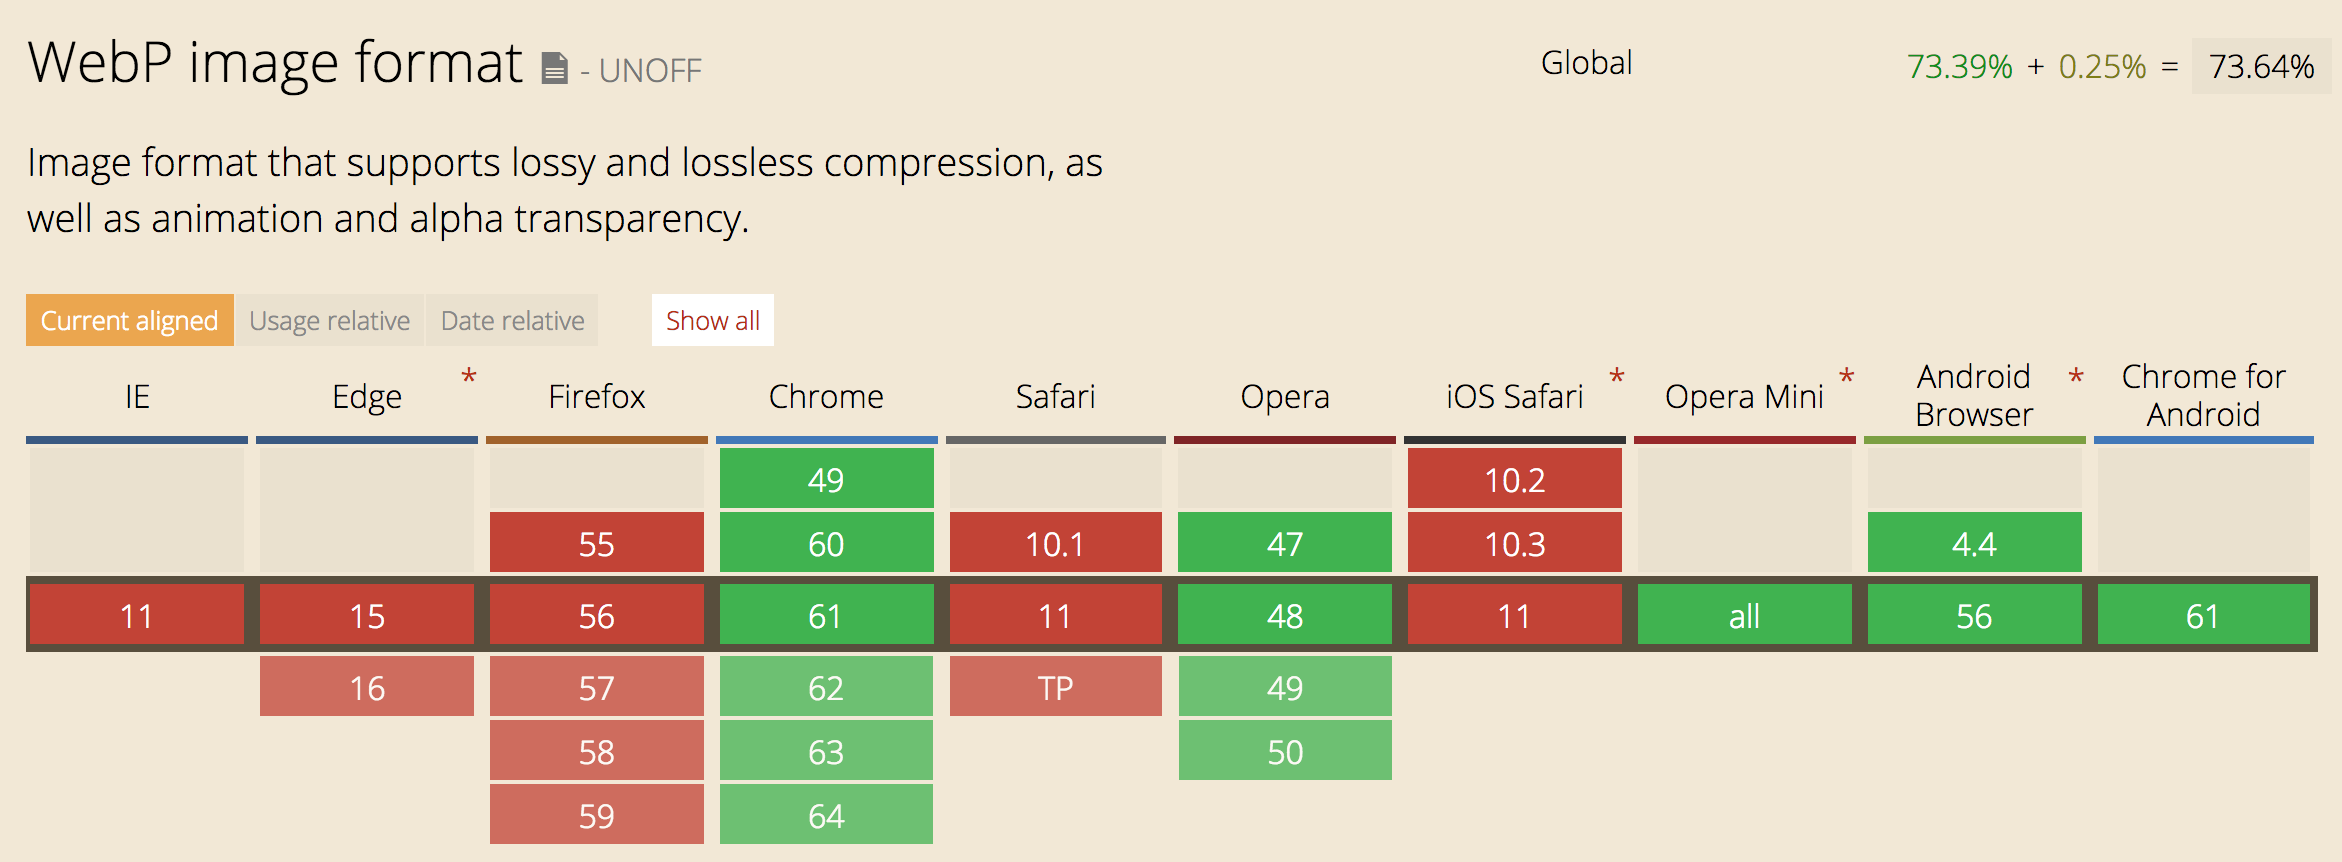This screenshot has width=2342, height=862.
Task: Click the Show all button
Action: coord(713,320)
